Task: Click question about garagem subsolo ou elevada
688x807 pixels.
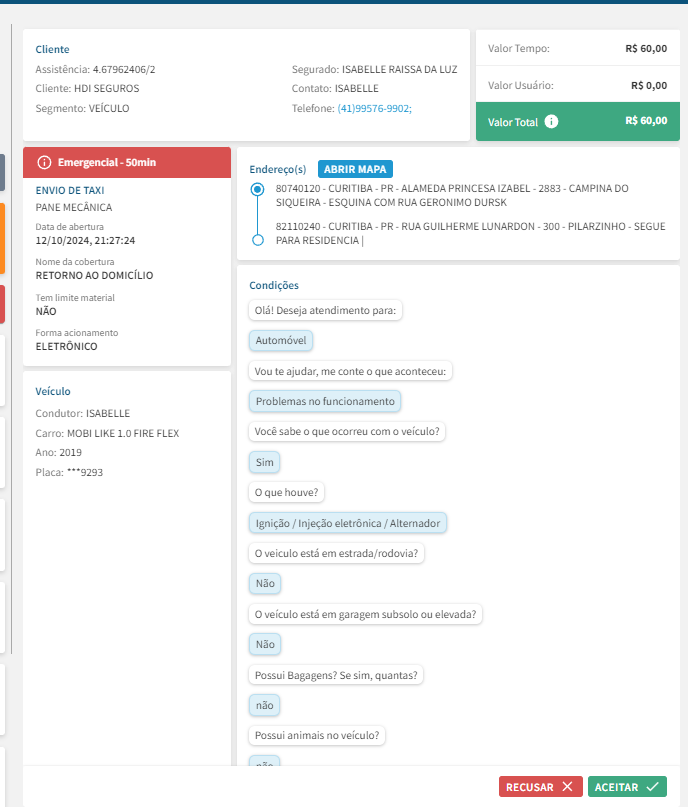Action: pyautogui.click(x=365, y=614)
